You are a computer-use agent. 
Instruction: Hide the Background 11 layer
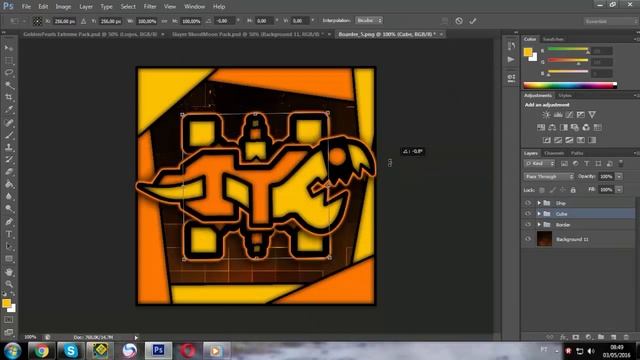click(528, 239)
